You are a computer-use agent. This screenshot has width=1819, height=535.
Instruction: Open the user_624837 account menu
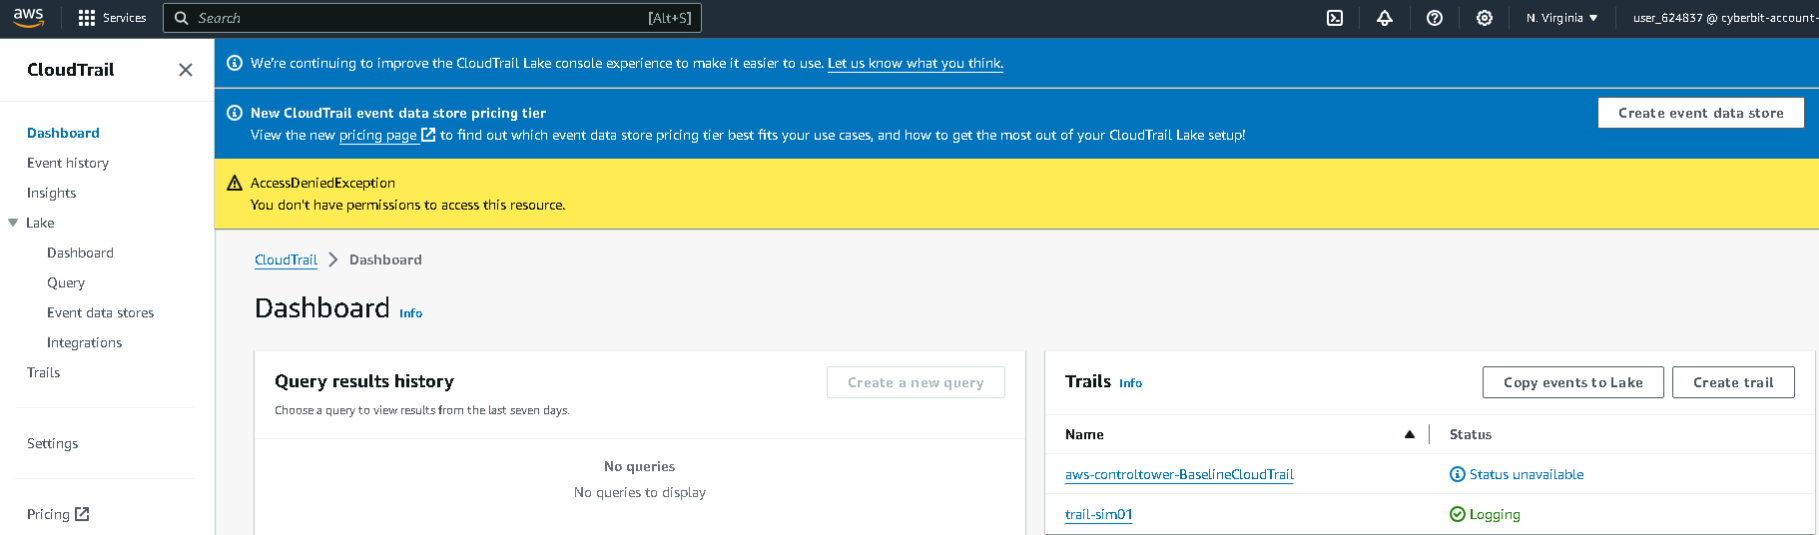[x=1724, y=18]
